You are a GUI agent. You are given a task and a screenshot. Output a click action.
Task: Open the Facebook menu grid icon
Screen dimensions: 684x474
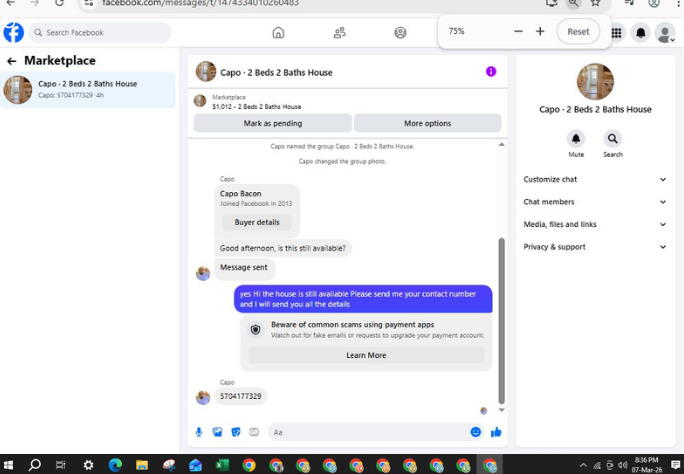tap(616, 33)
